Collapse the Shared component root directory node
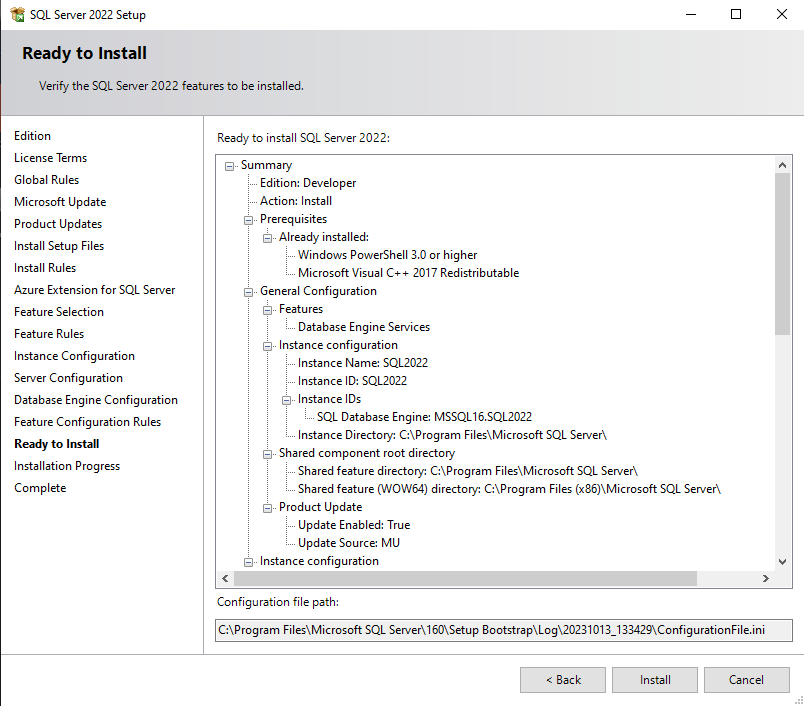This screenshot has width=804, height=706. pyautogui.click(x=268, y=453)
